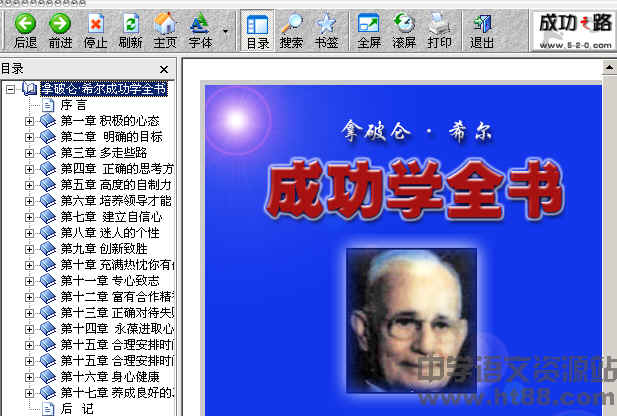Viewport: 617px width, 416px height.
Task: Click book icon beside 第三章 多走些路
Action: click(x=48, y=153)
